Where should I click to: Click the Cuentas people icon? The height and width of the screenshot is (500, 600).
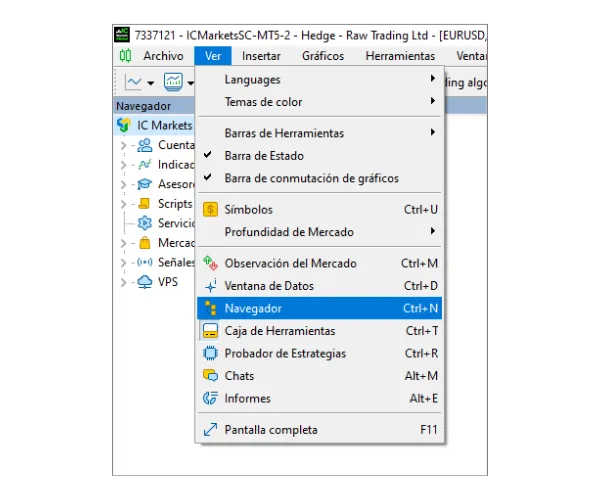click(145, 145)
